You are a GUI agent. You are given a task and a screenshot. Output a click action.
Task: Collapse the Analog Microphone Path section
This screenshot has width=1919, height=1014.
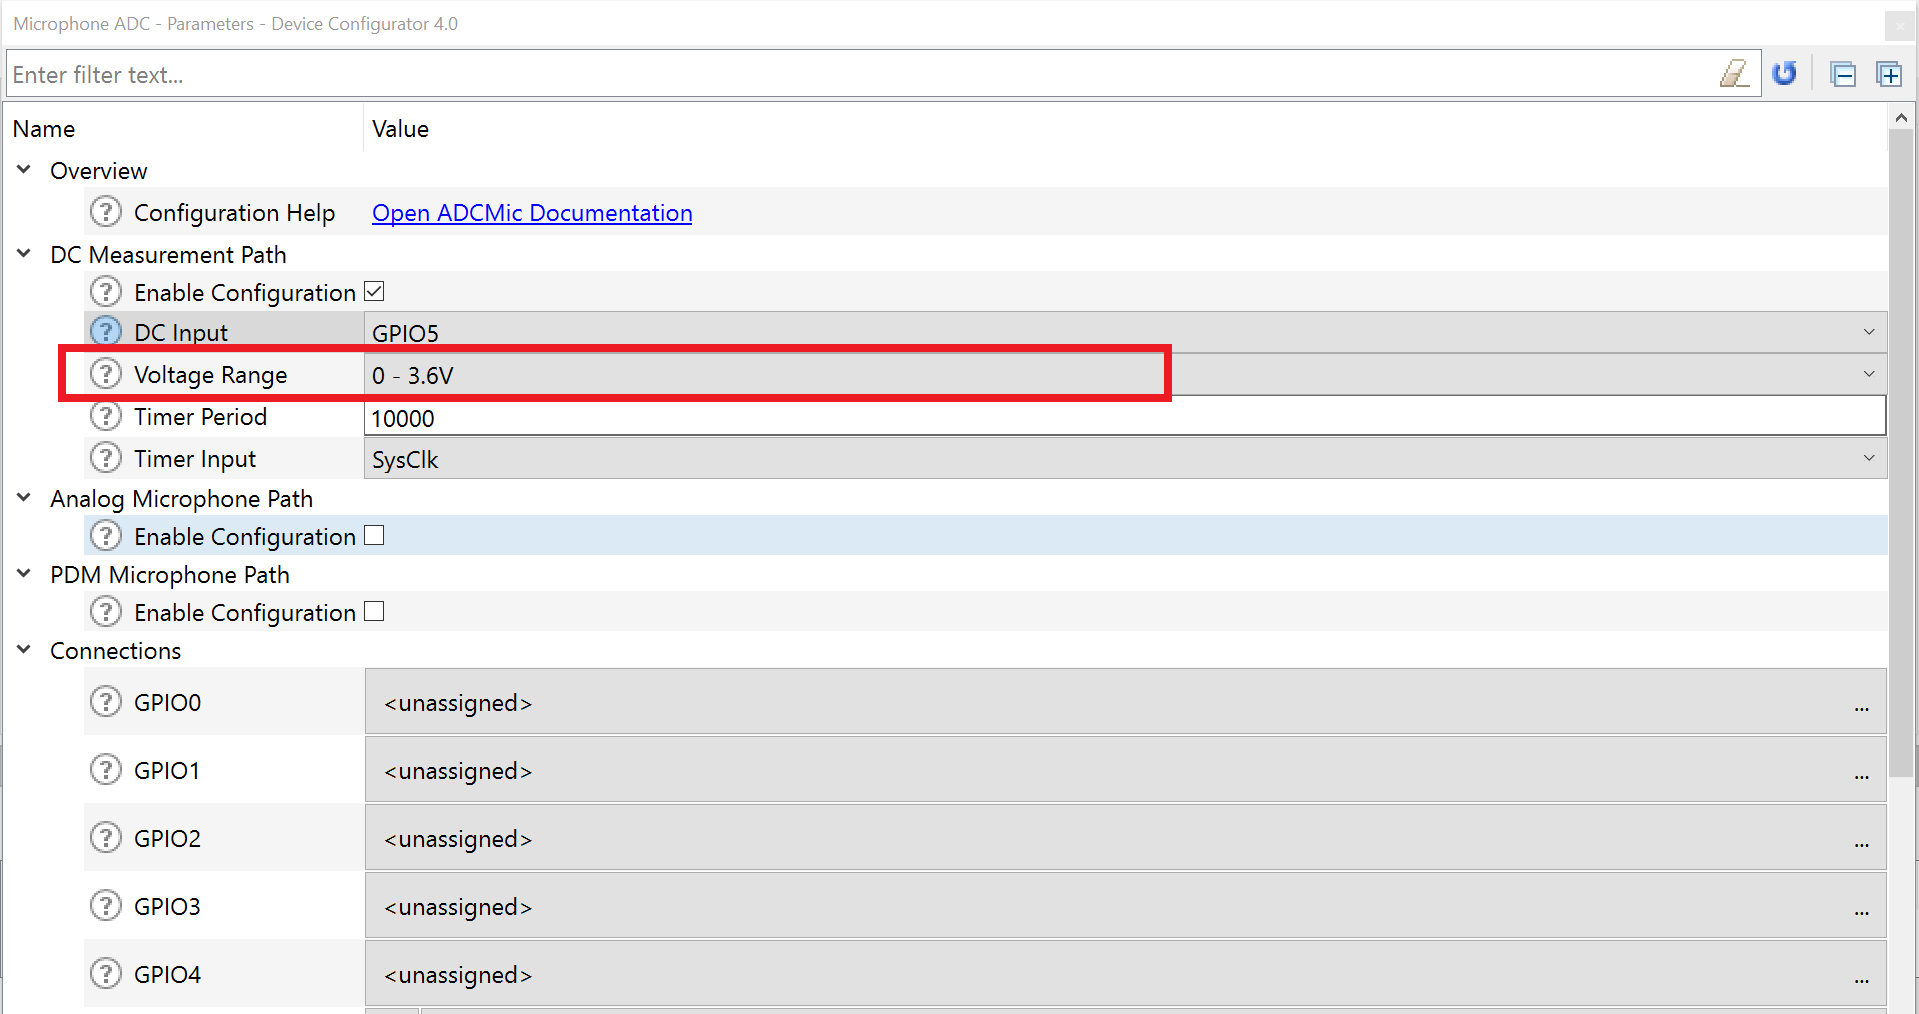pyautogui.click(x=24, y=498)
